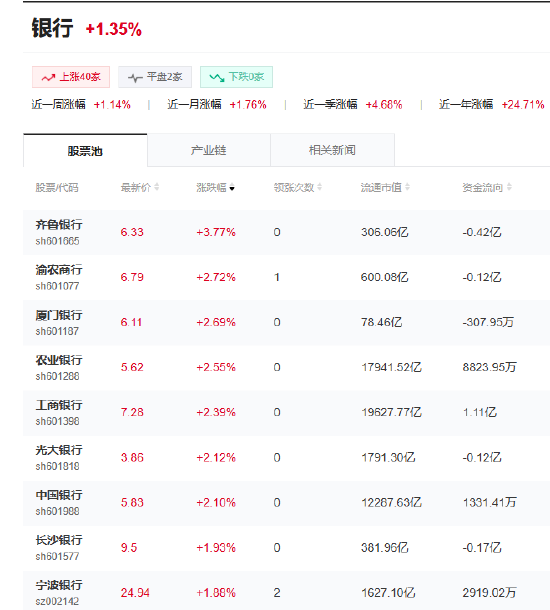Switch to the 相关新闻 tab
This screenshot has height=610, width=550.
tap(333, 150)
